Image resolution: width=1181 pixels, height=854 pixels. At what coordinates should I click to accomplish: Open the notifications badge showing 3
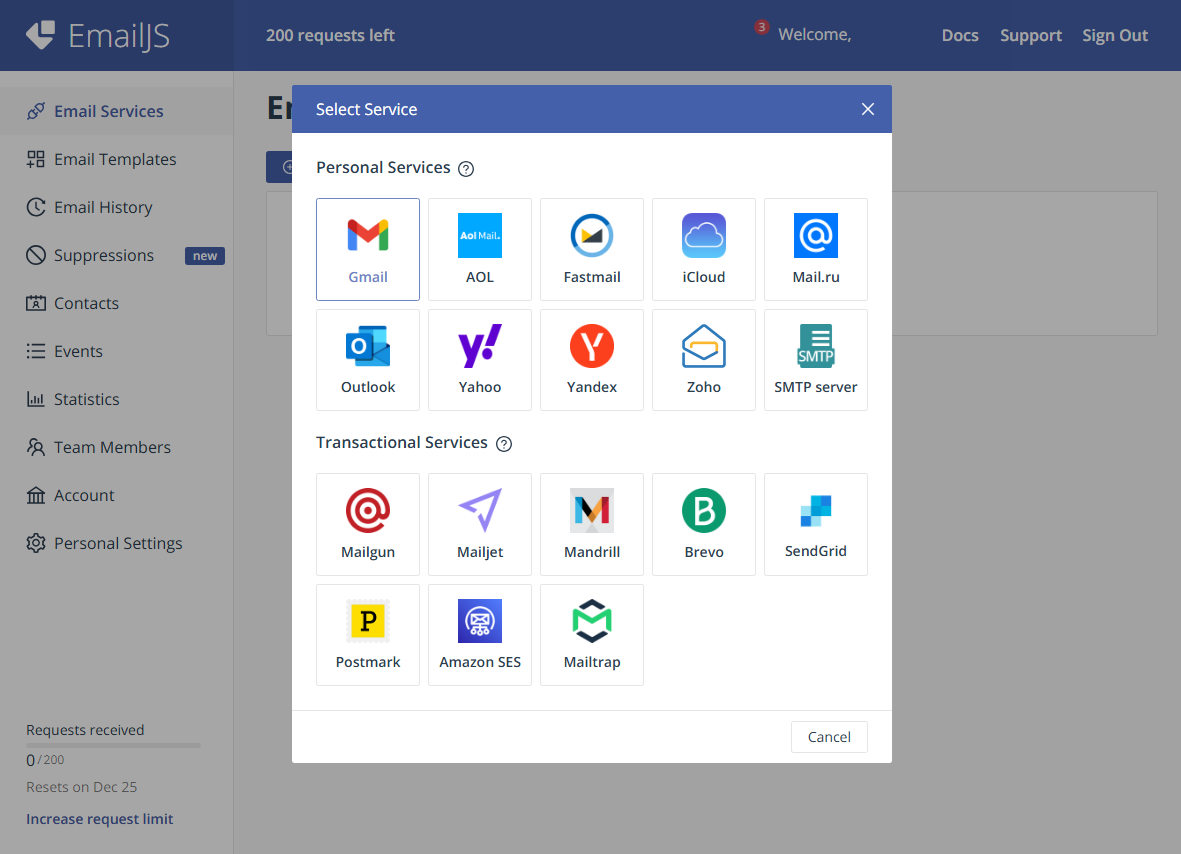(x=761, y=27)
